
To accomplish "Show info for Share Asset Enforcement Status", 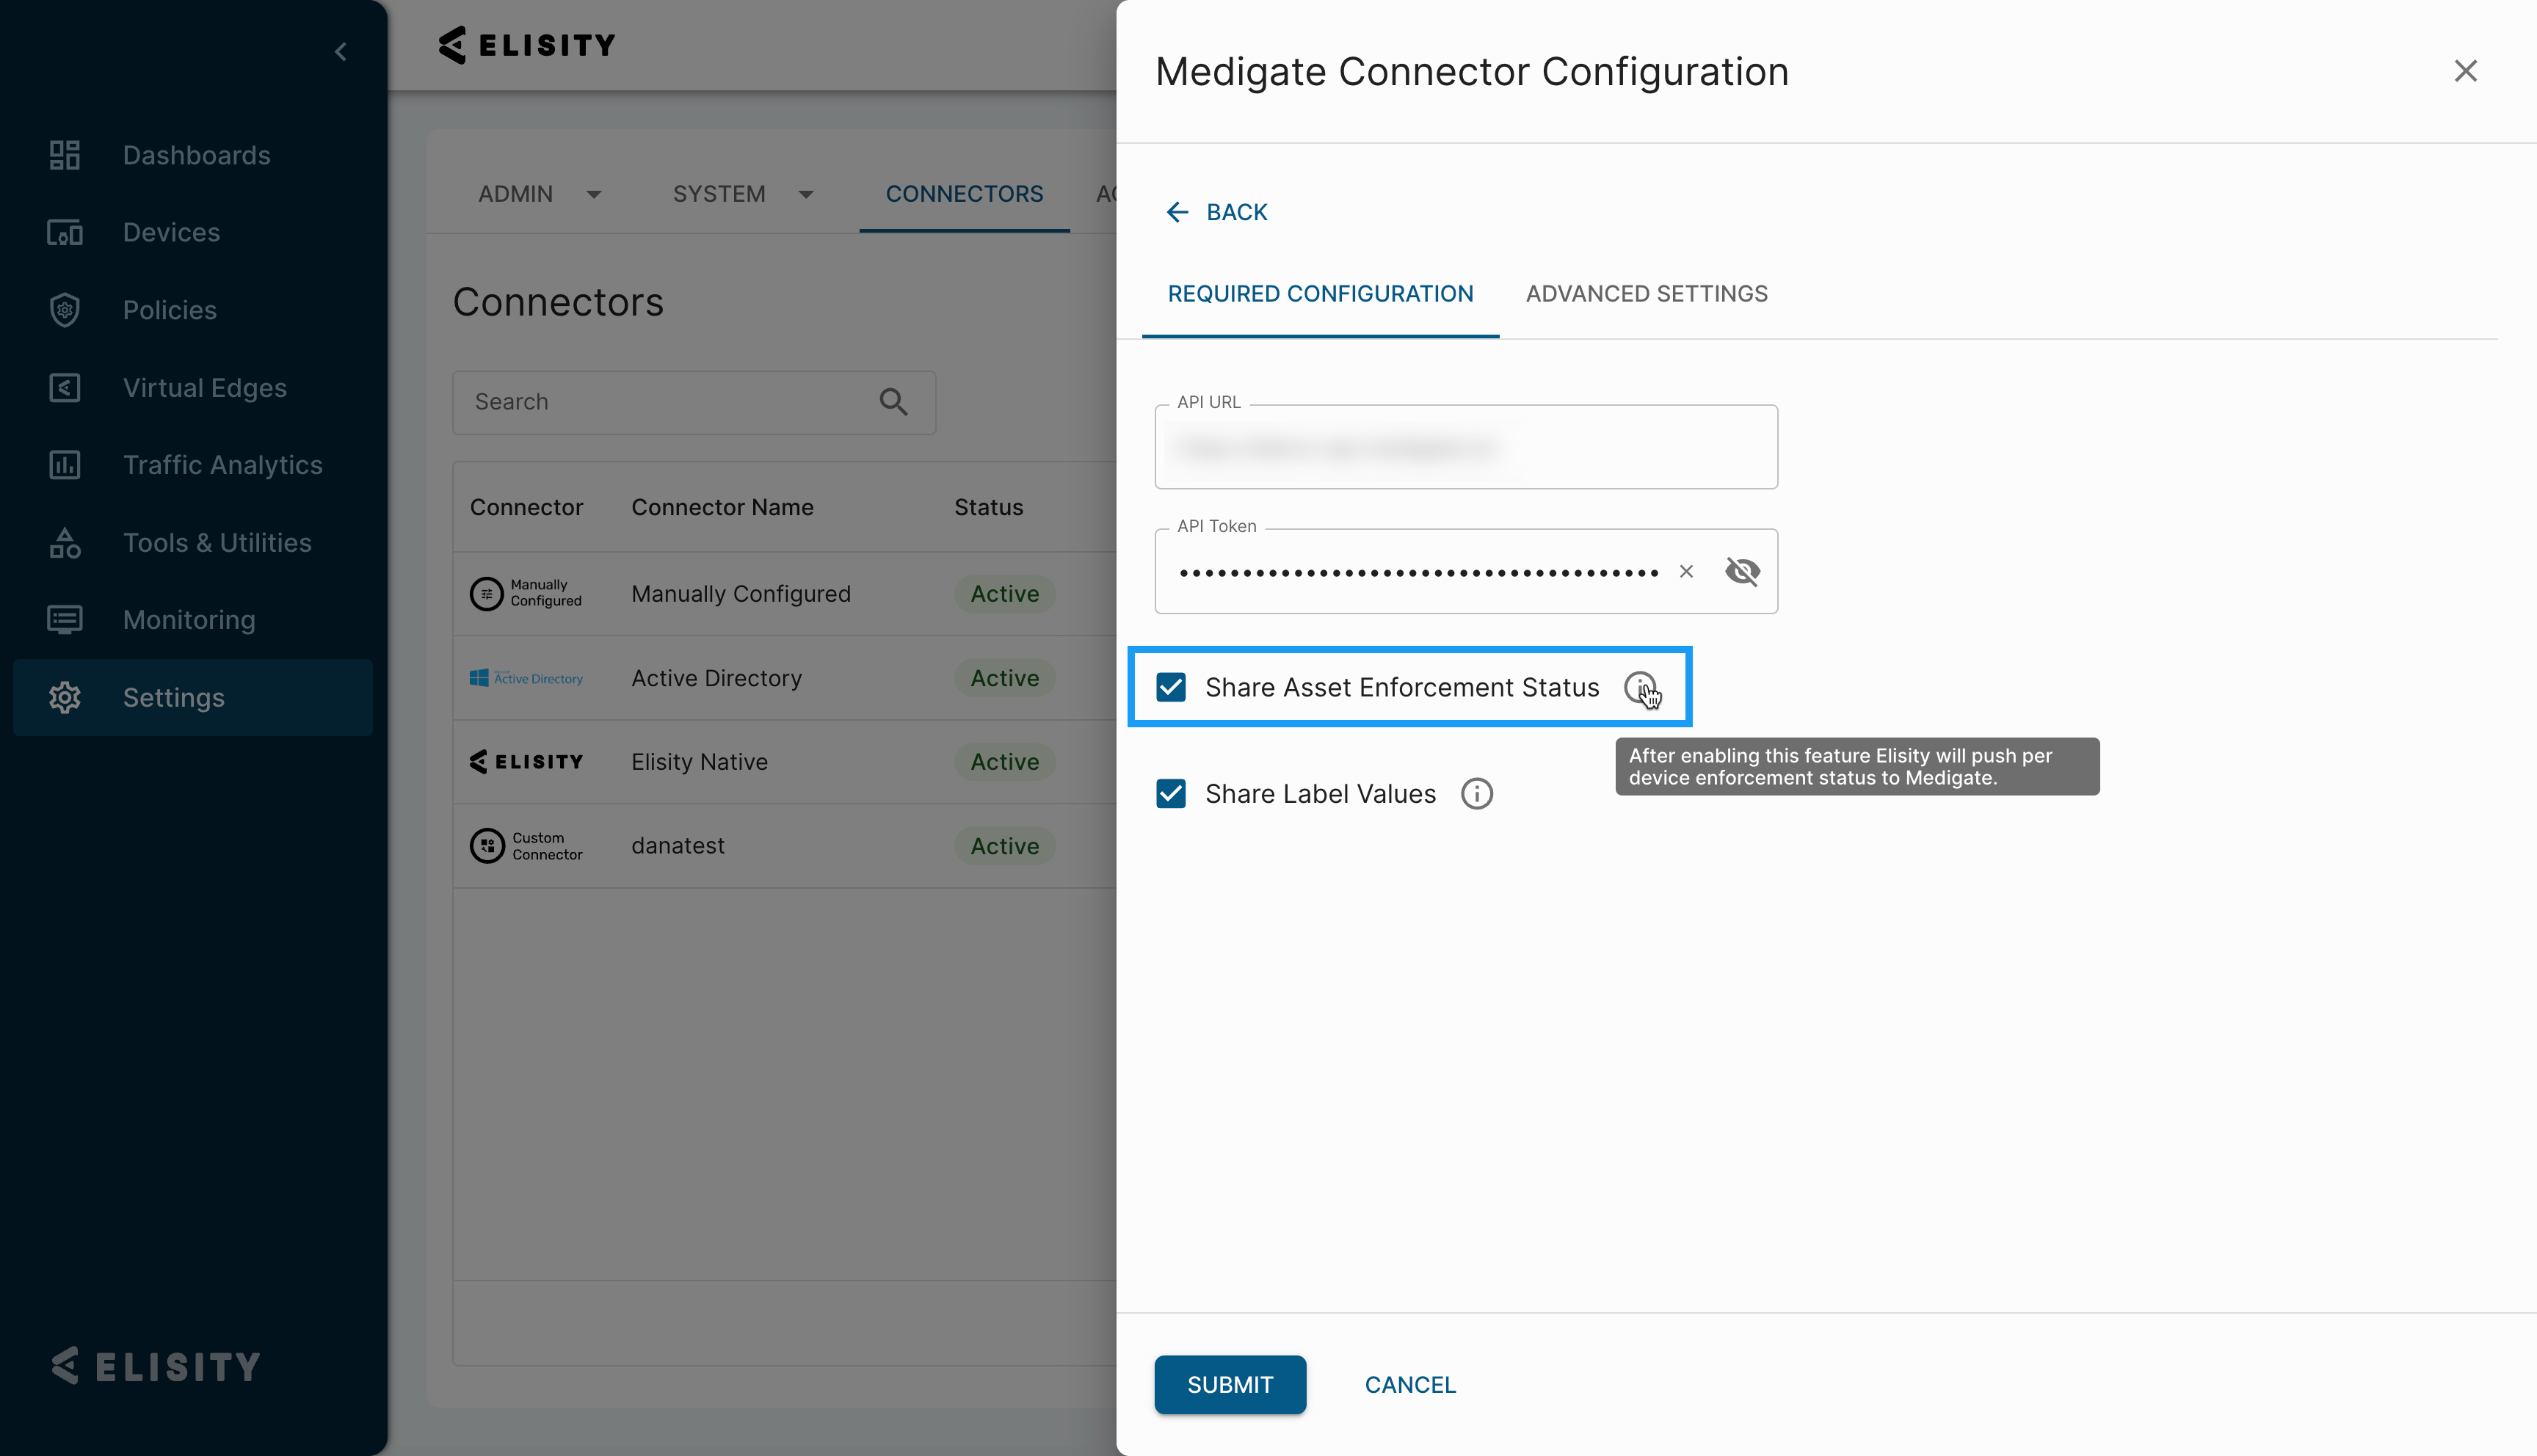I will click(1640, 687).
